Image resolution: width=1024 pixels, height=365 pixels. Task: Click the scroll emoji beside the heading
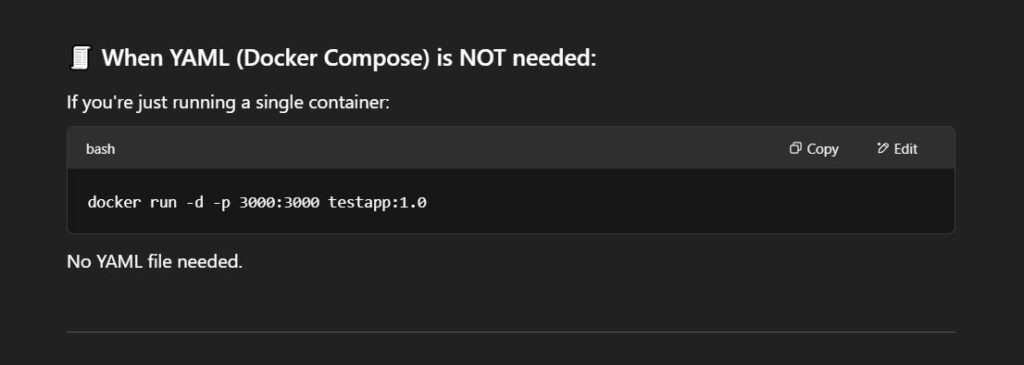coord(80,58)
